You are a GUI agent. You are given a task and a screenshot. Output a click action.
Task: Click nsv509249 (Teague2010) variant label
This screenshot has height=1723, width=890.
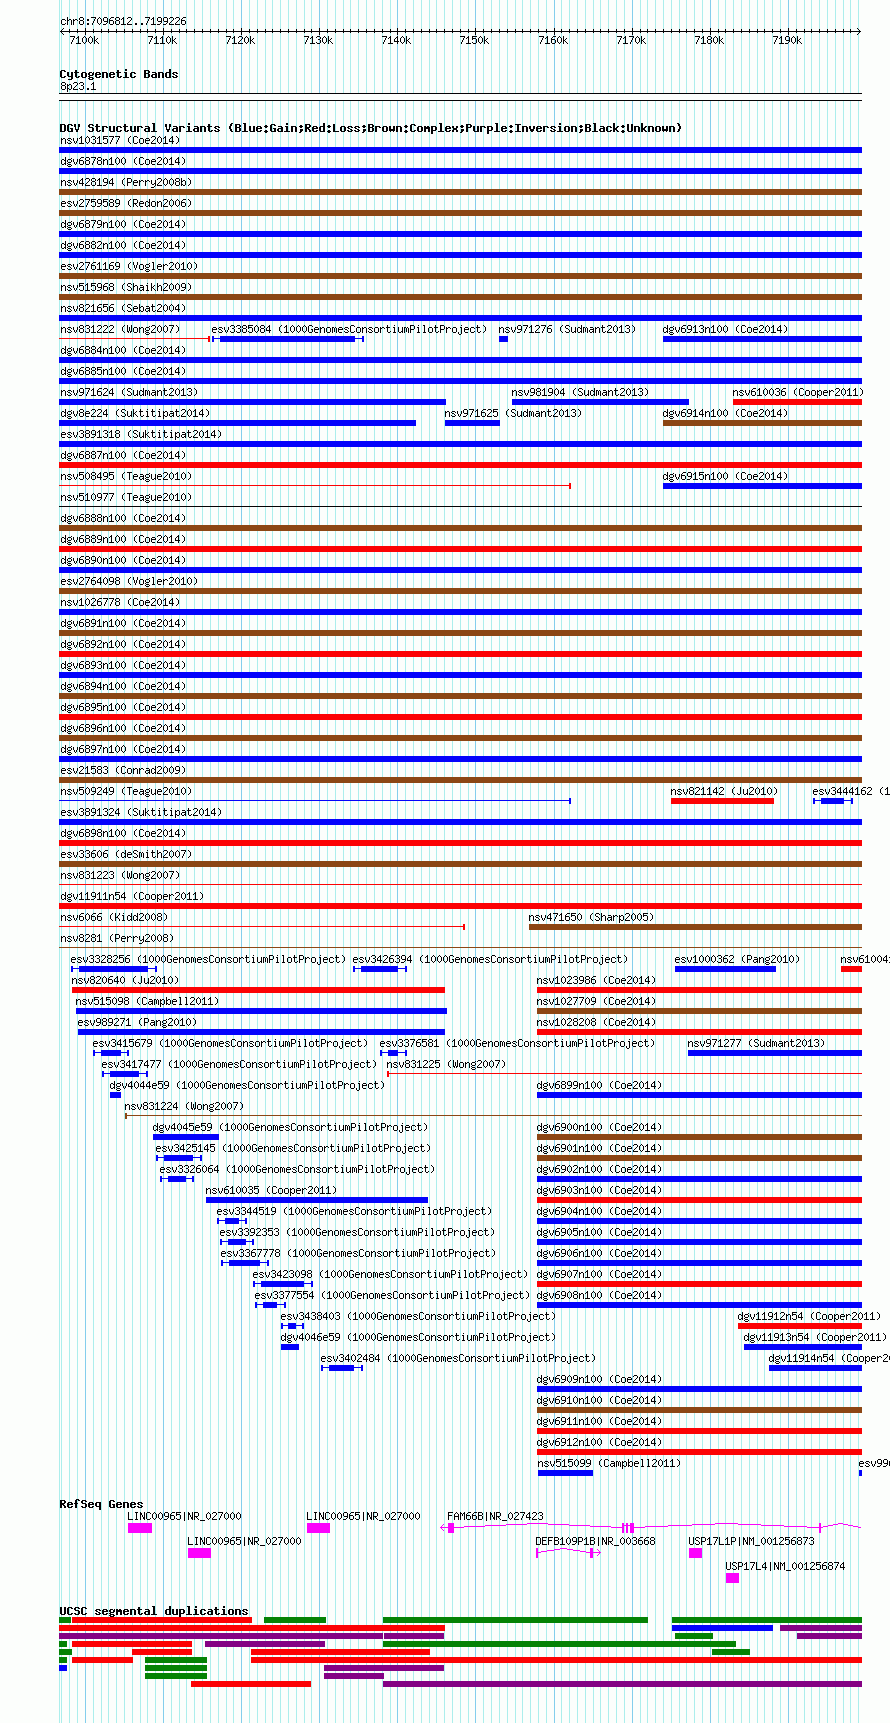tap(126, 791)
